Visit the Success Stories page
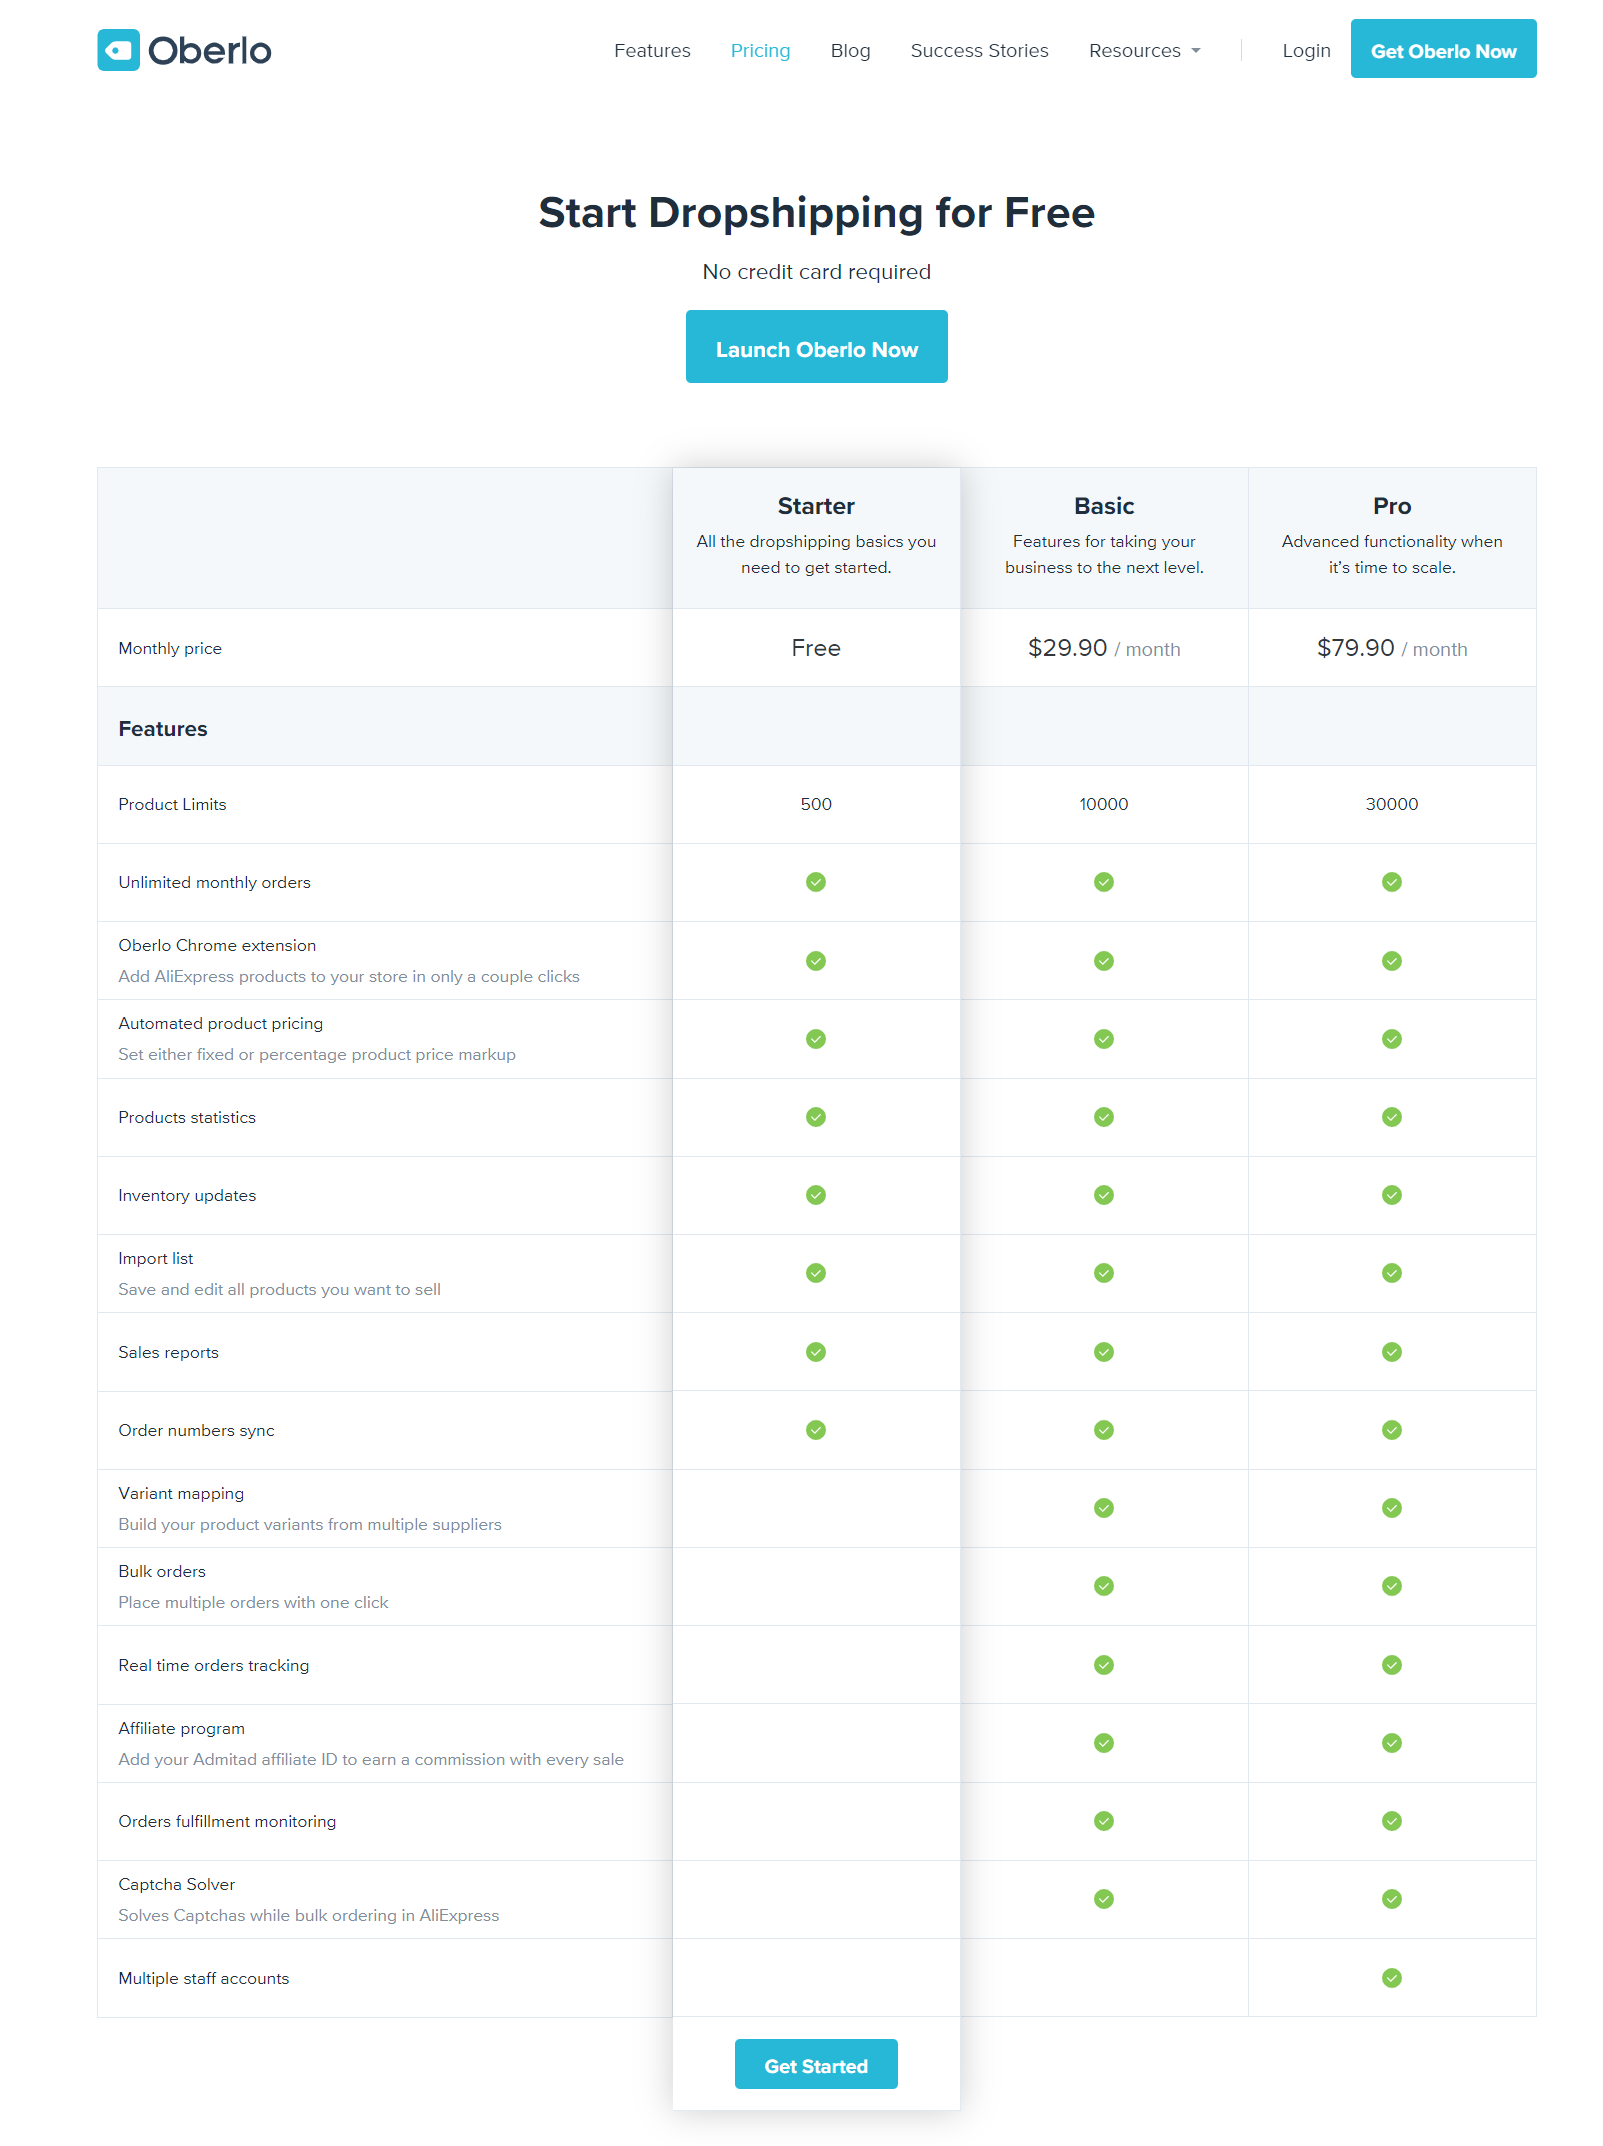The width and height of the screenshot is (1603, 2146). point(979,51)
